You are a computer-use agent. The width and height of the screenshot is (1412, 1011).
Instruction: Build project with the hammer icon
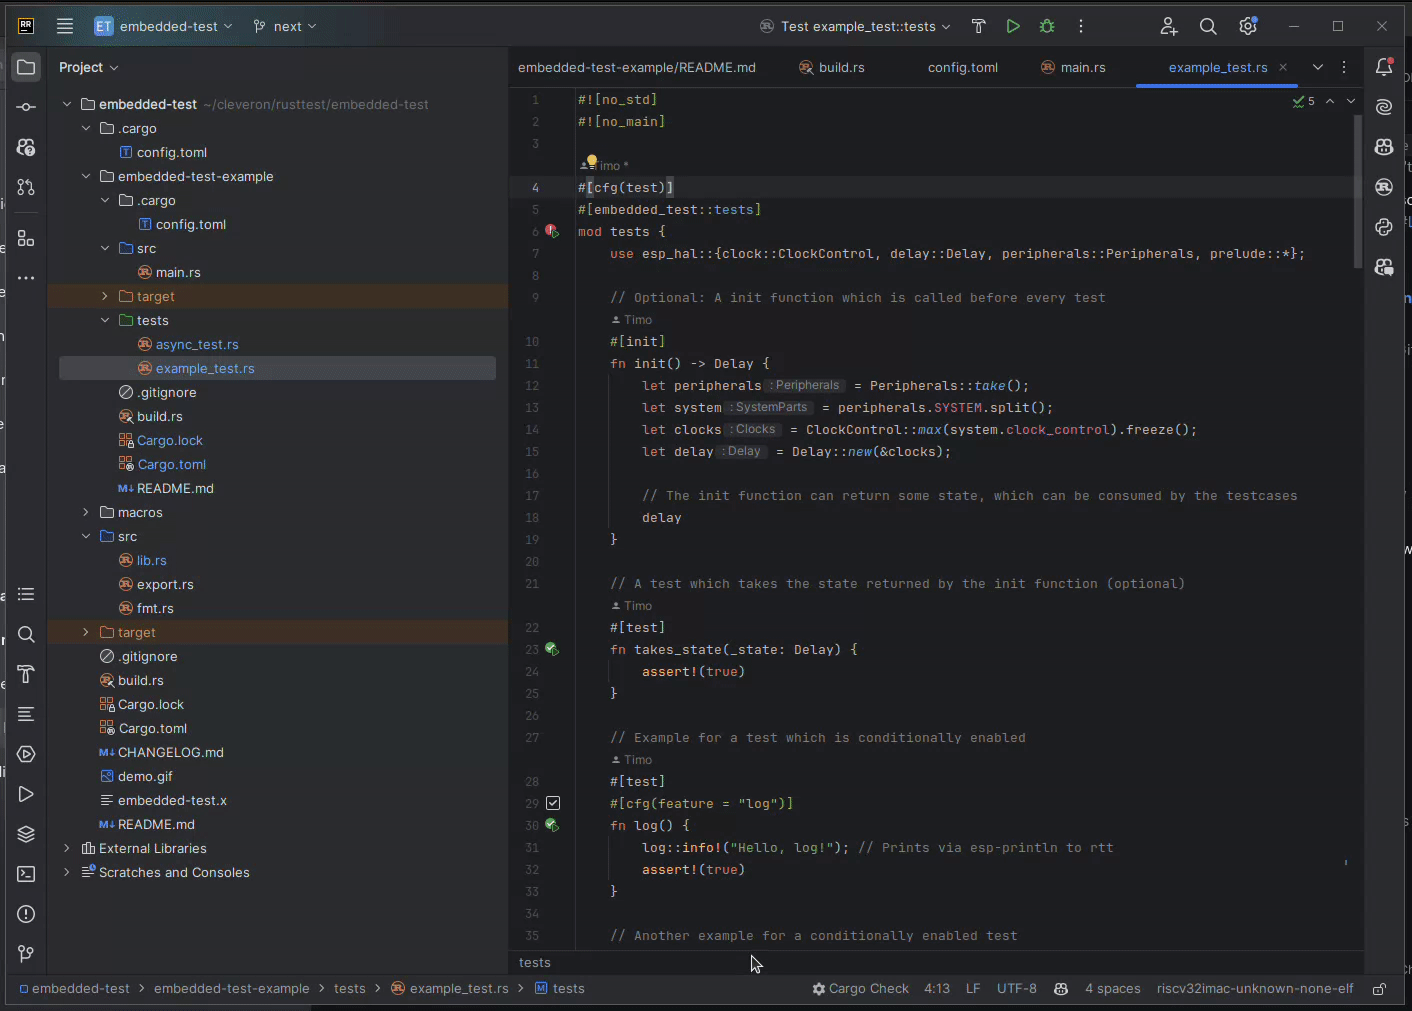(979, 26)
